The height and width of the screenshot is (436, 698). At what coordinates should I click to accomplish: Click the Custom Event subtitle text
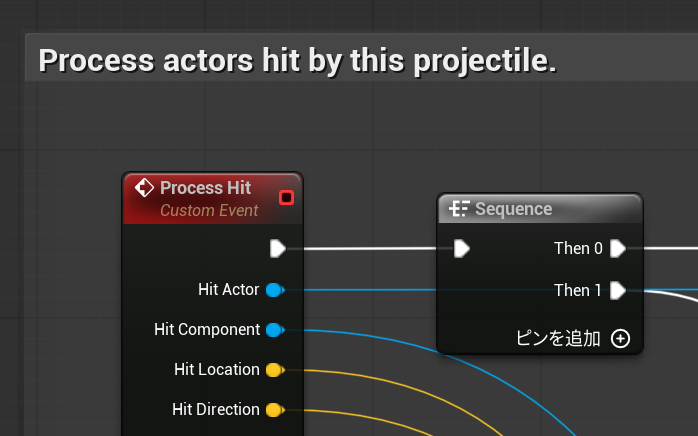point(209,211)
